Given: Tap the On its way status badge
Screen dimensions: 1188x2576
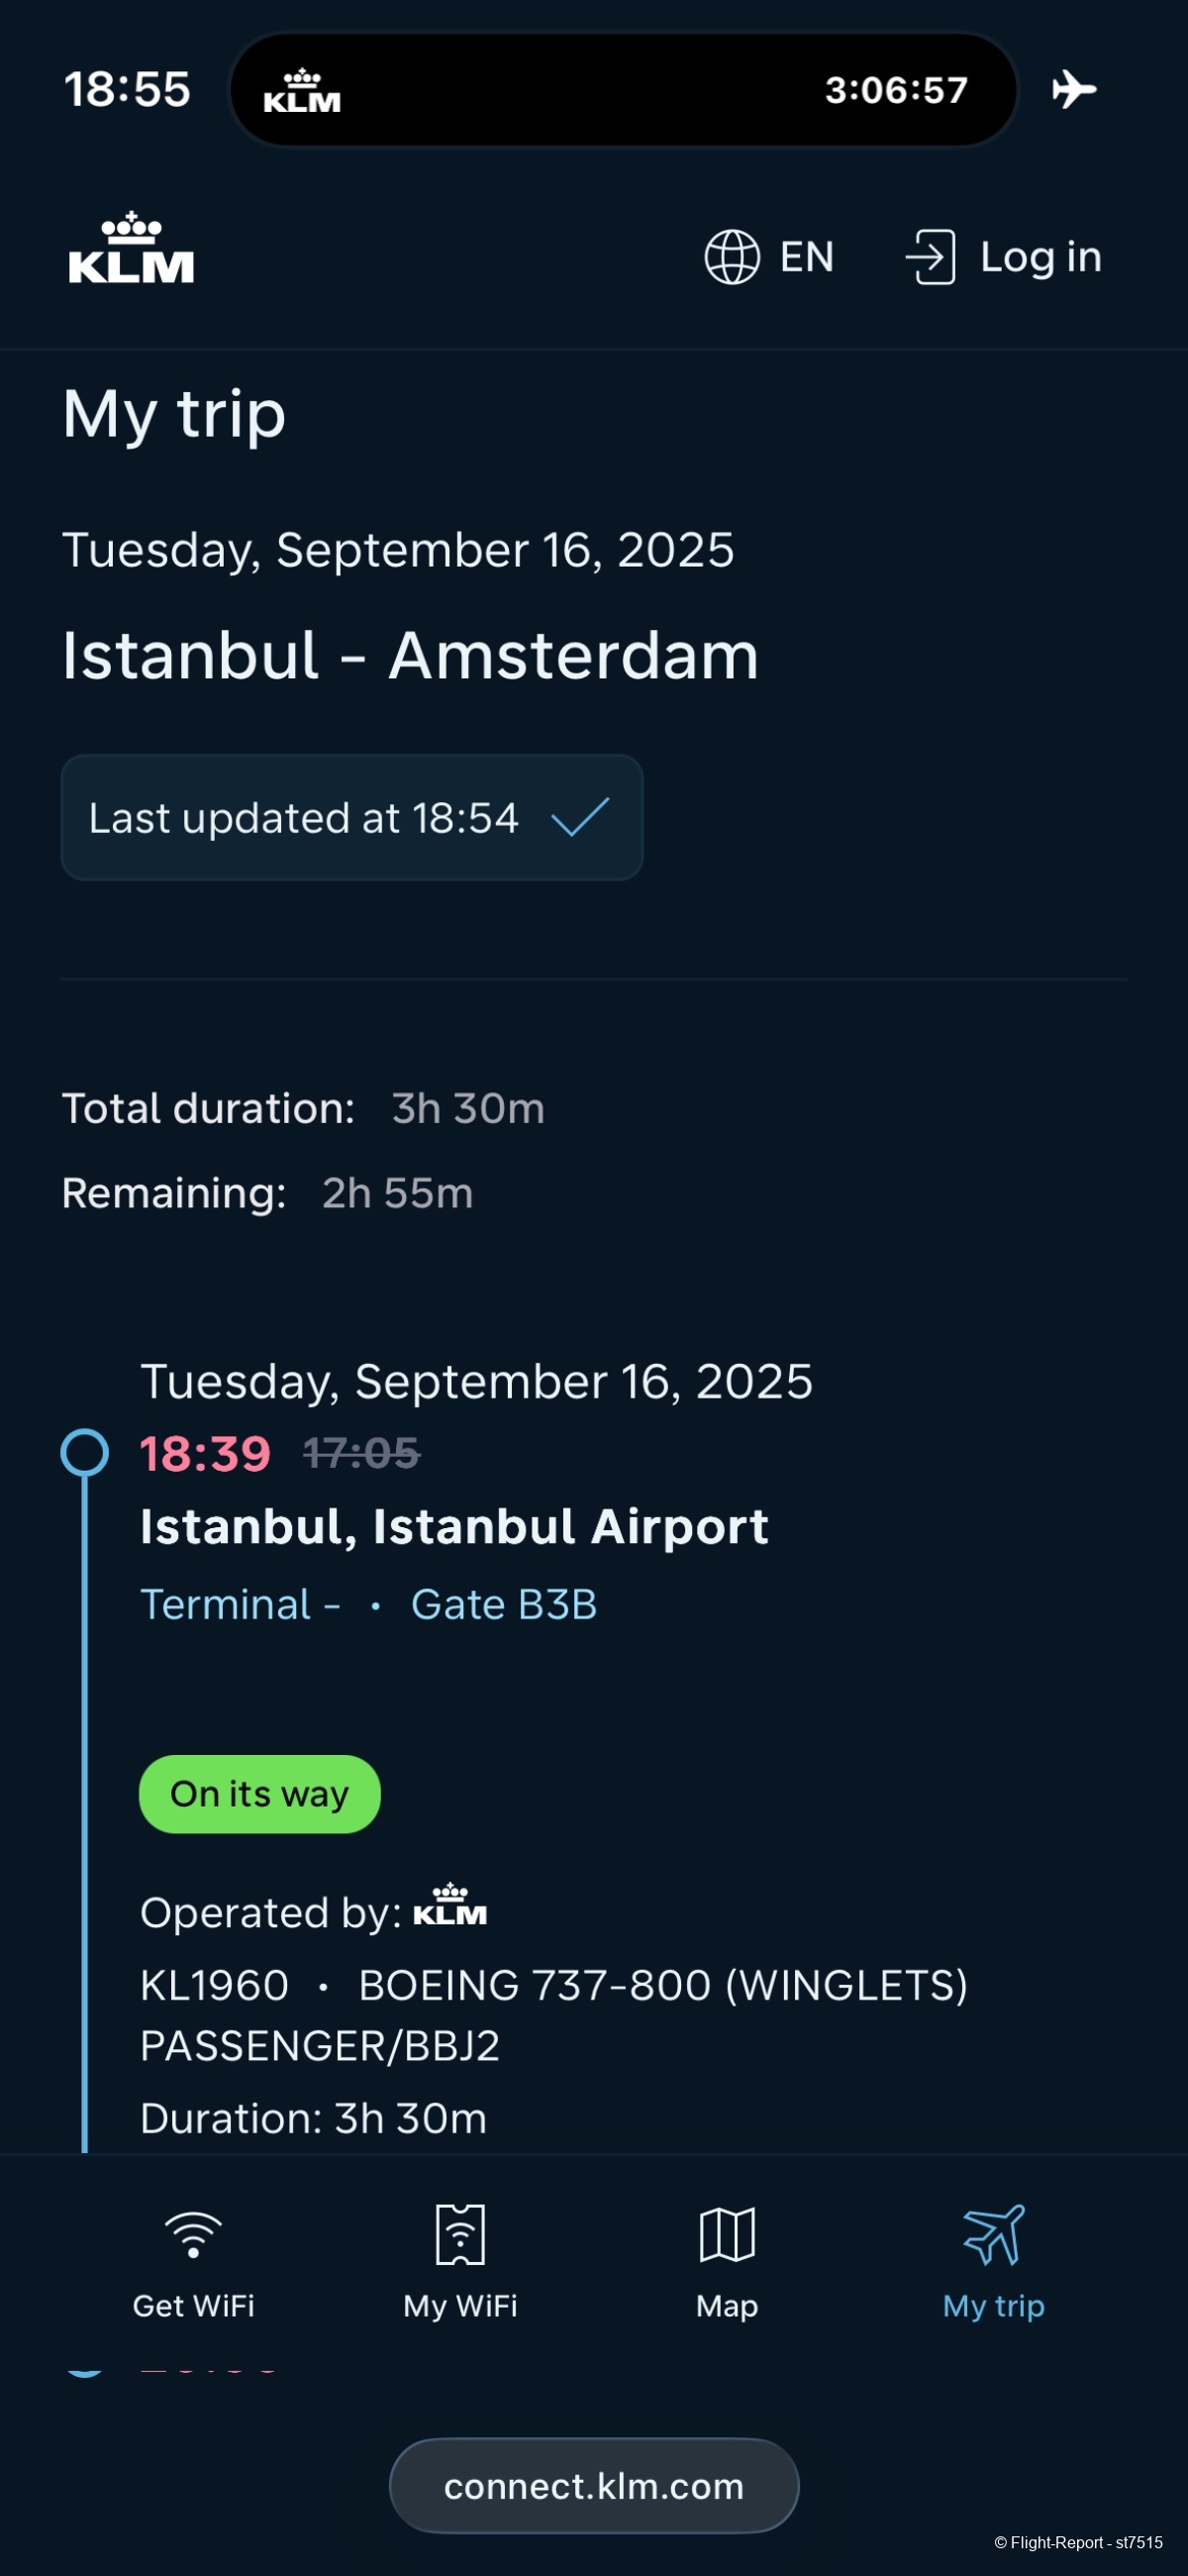Looking at the screenshot, I should point(259,1794).
